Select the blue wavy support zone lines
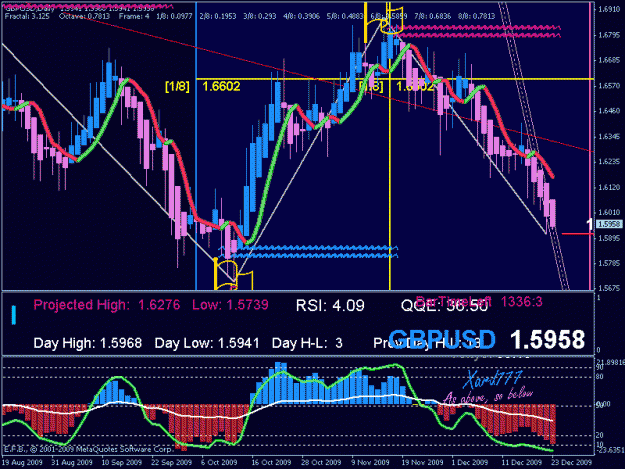Viewport: 625px width, 469px height. point(309,252)
